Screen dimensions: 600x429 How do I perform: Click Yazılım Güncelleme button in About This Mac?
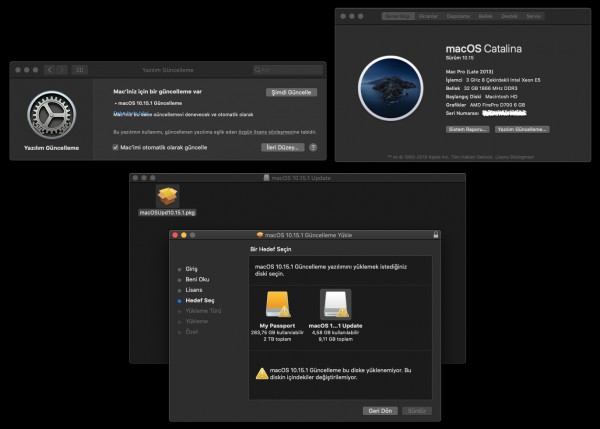click(522, 129)
